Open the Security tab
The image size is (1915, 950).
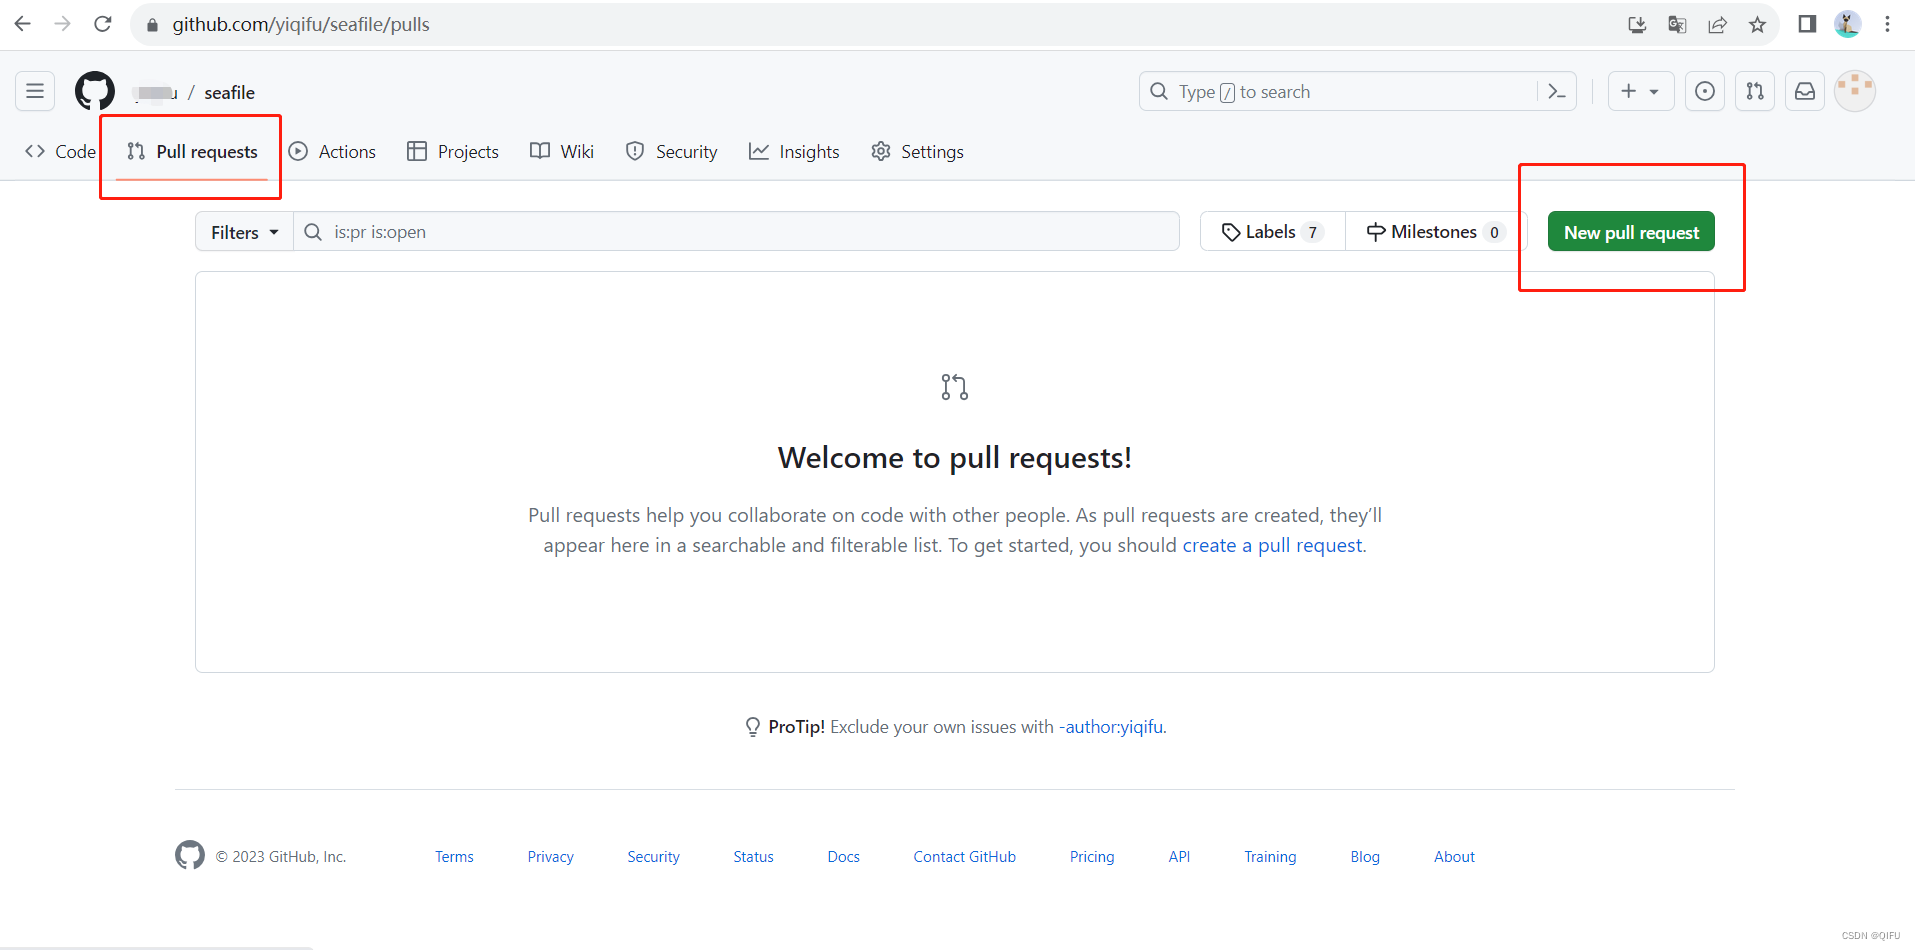671,151
